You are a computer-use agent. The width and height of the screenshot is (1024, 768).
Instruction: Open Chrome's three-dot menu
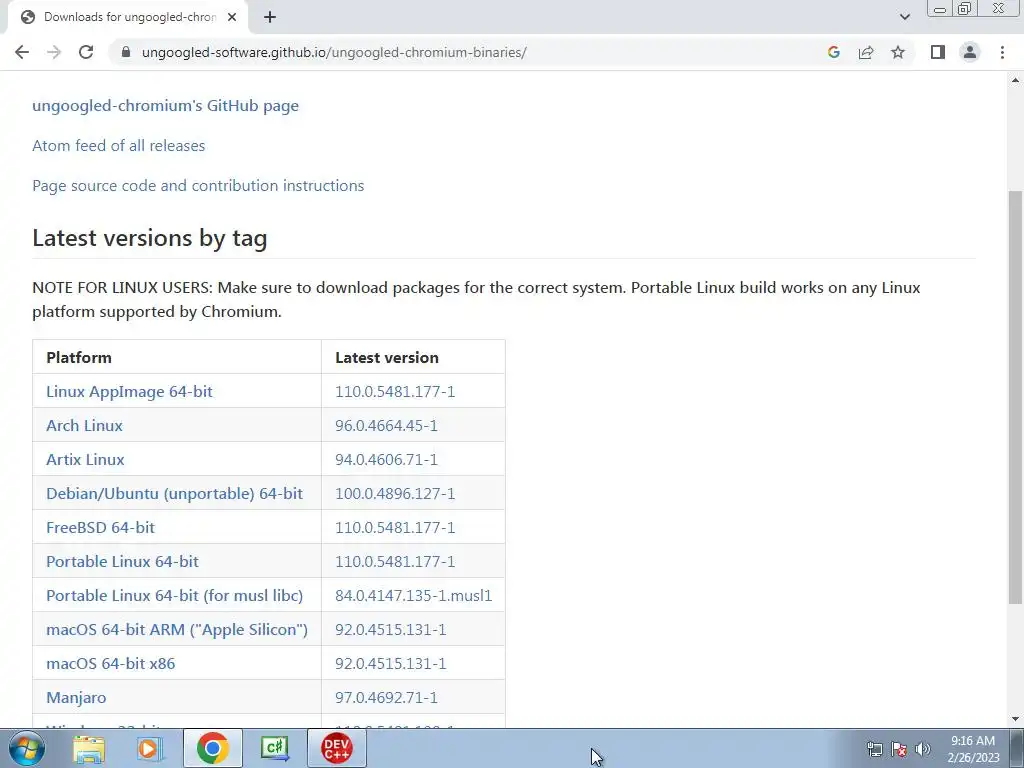coord(1002,52)
